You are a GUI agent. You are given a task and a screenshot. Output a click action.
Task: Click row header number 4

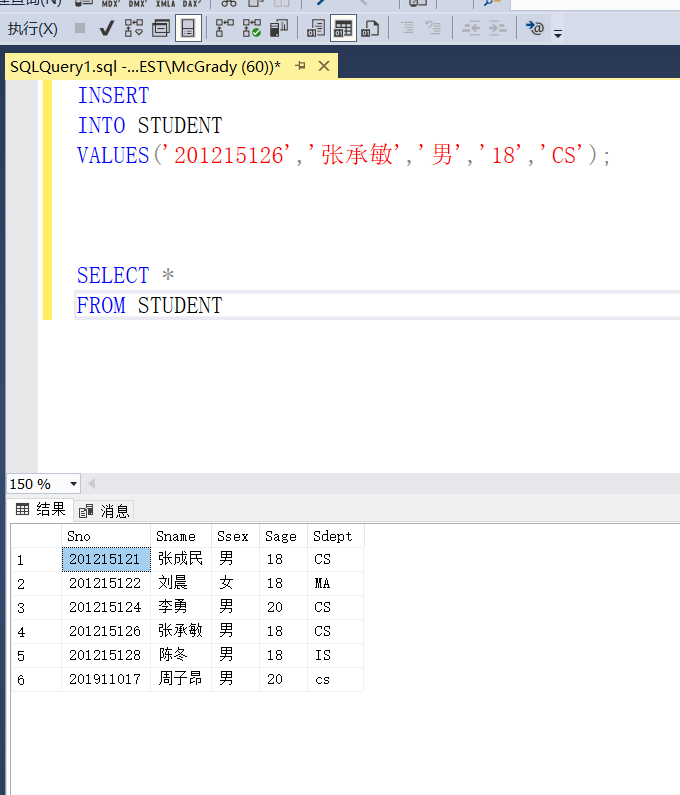(x=37, y=631)
